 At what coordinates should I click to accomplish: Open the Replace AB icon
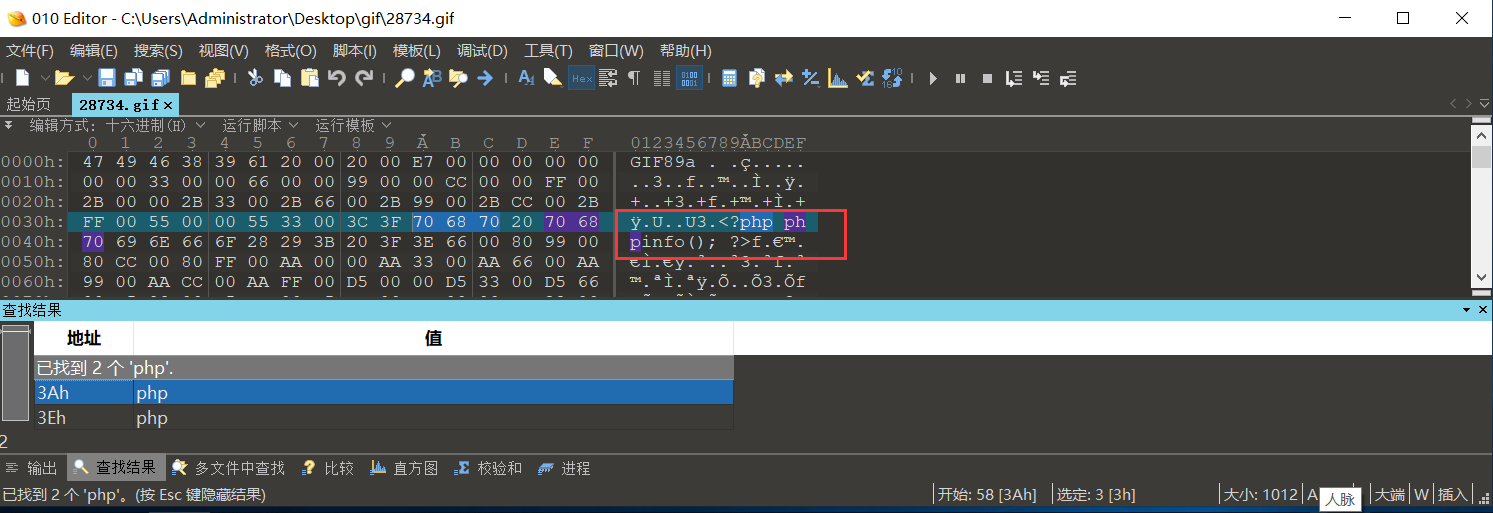point(432,78)
